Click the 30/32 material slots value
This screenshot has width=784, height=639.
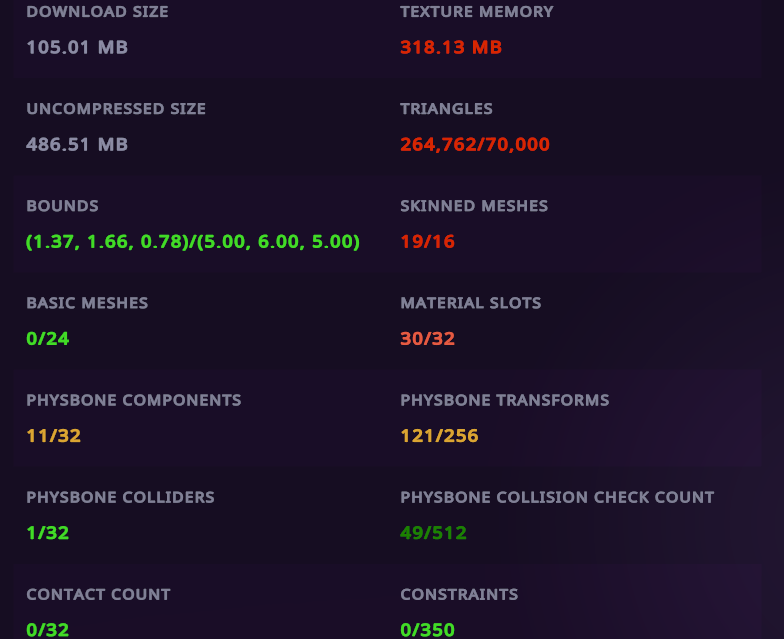click(428, 338)
